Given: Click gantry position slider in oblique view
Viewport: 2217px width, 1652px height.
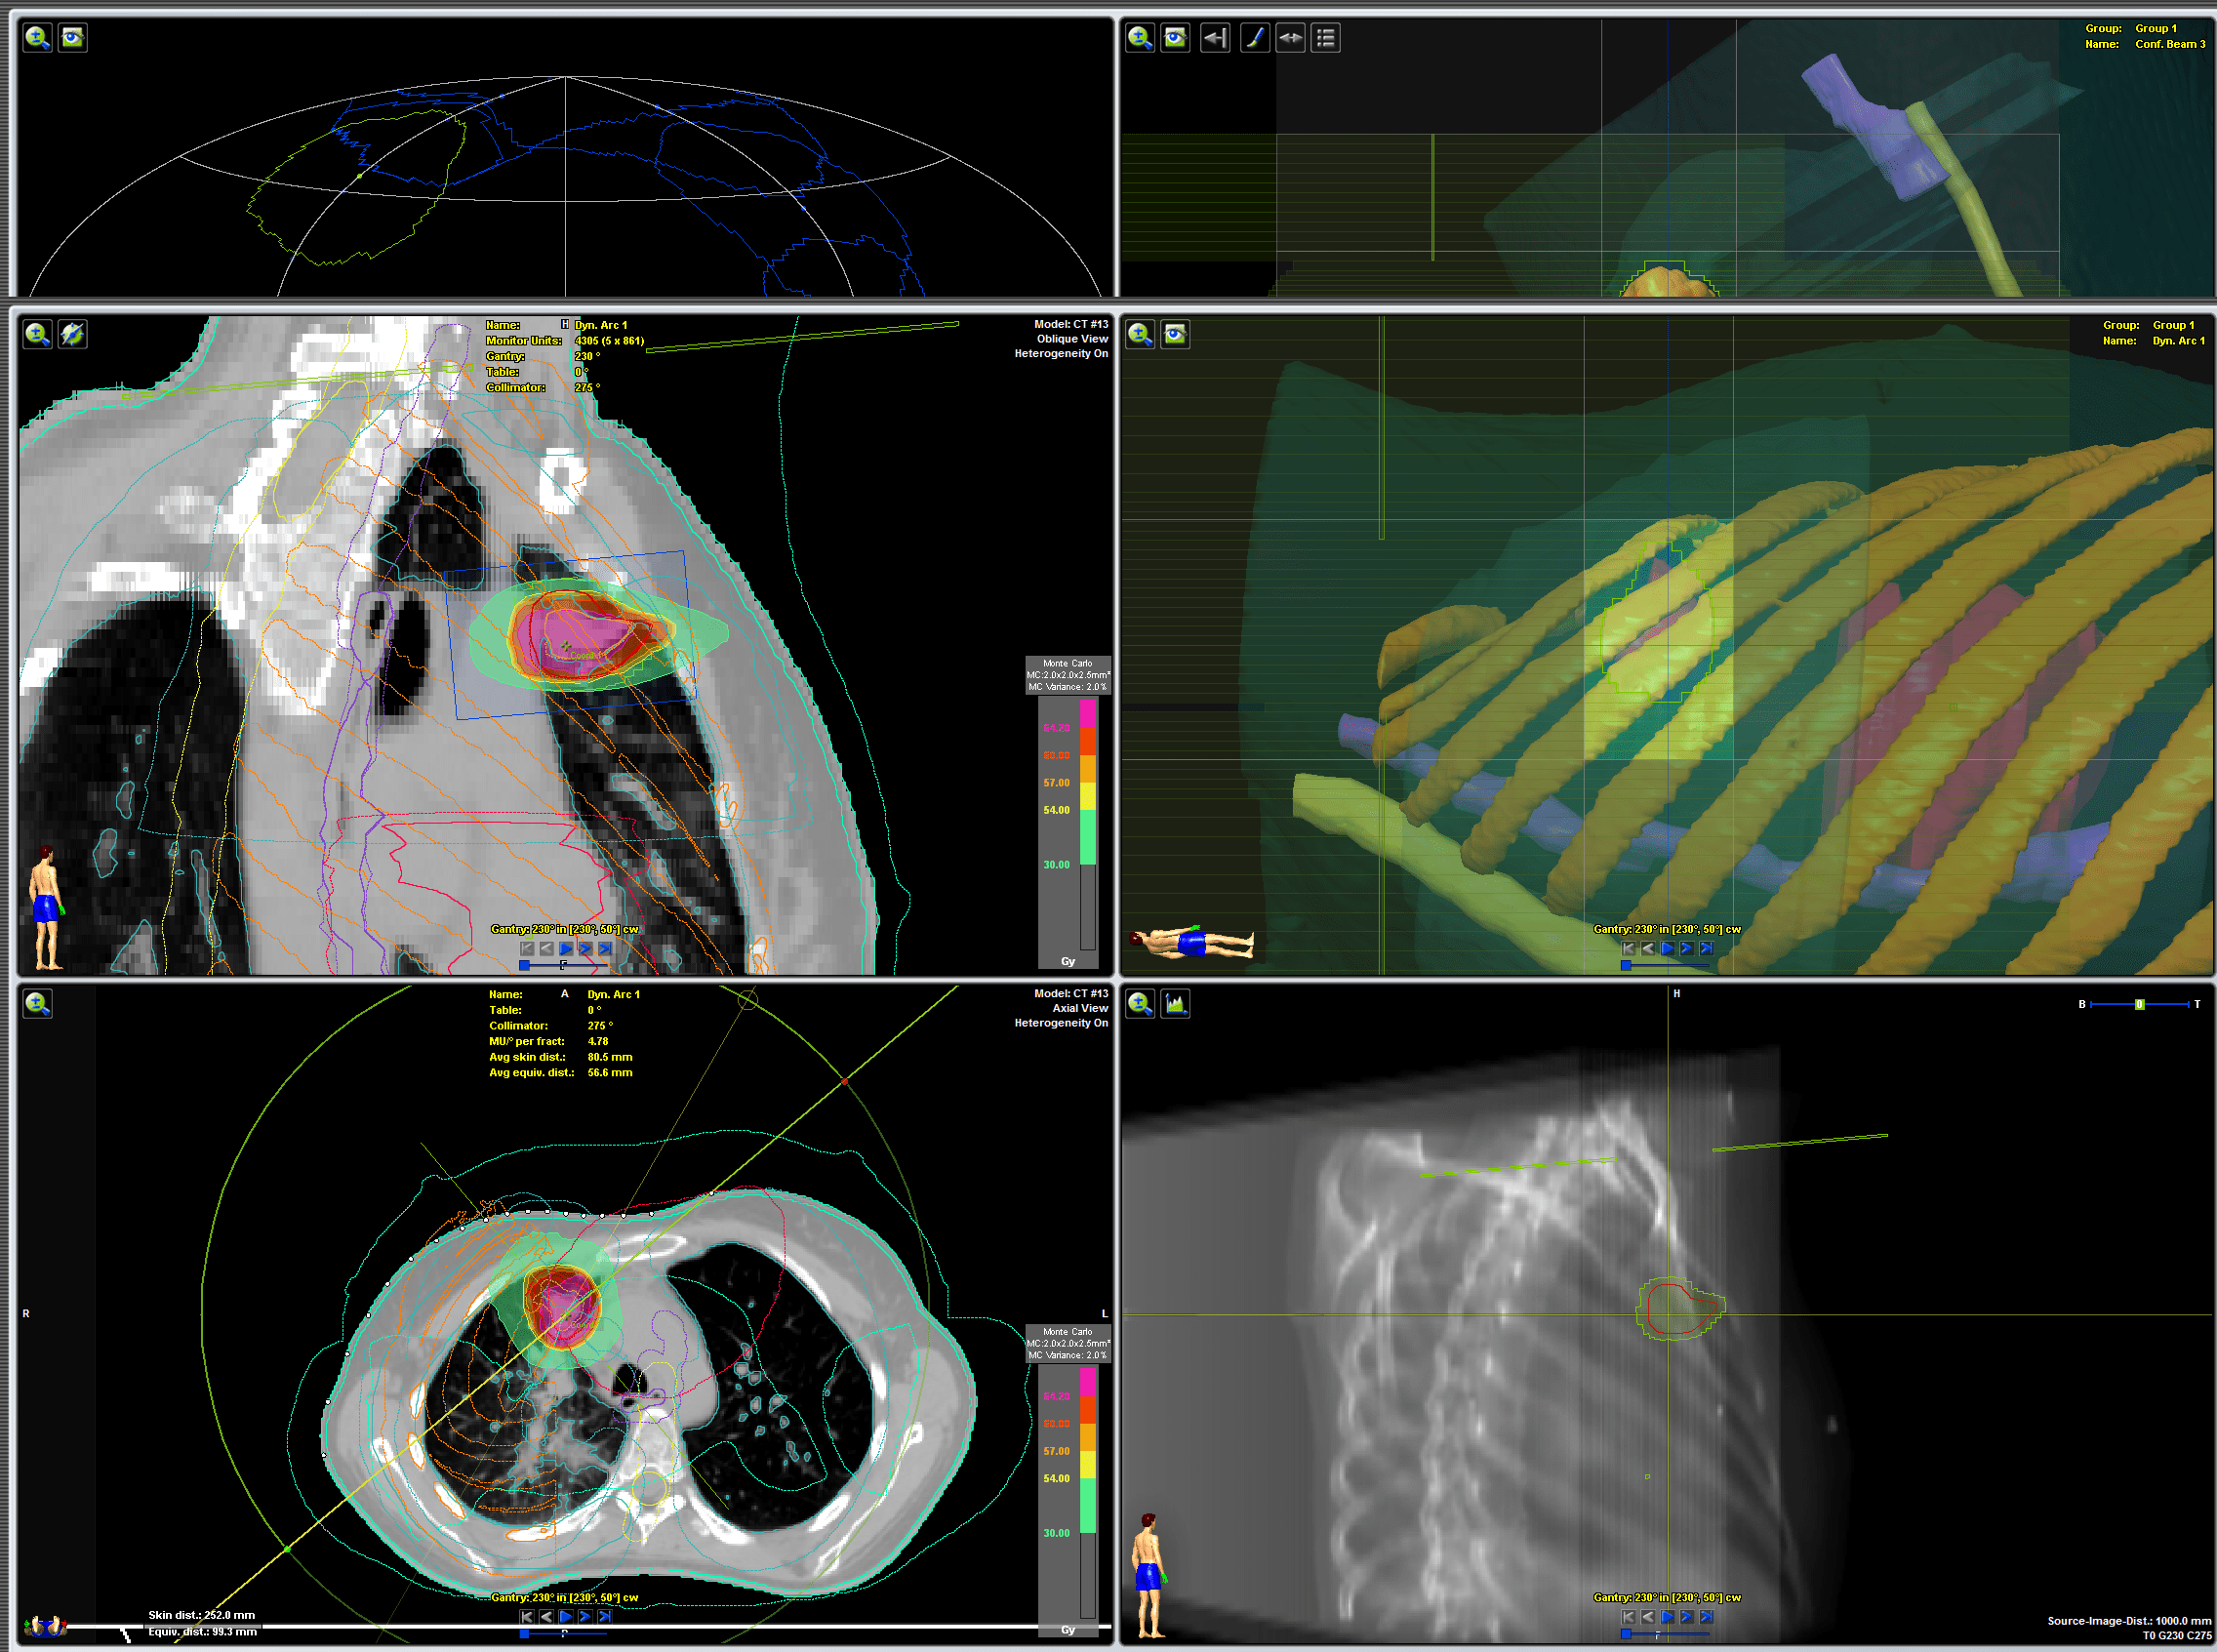Looking at the screenshot, I should 524,965.
